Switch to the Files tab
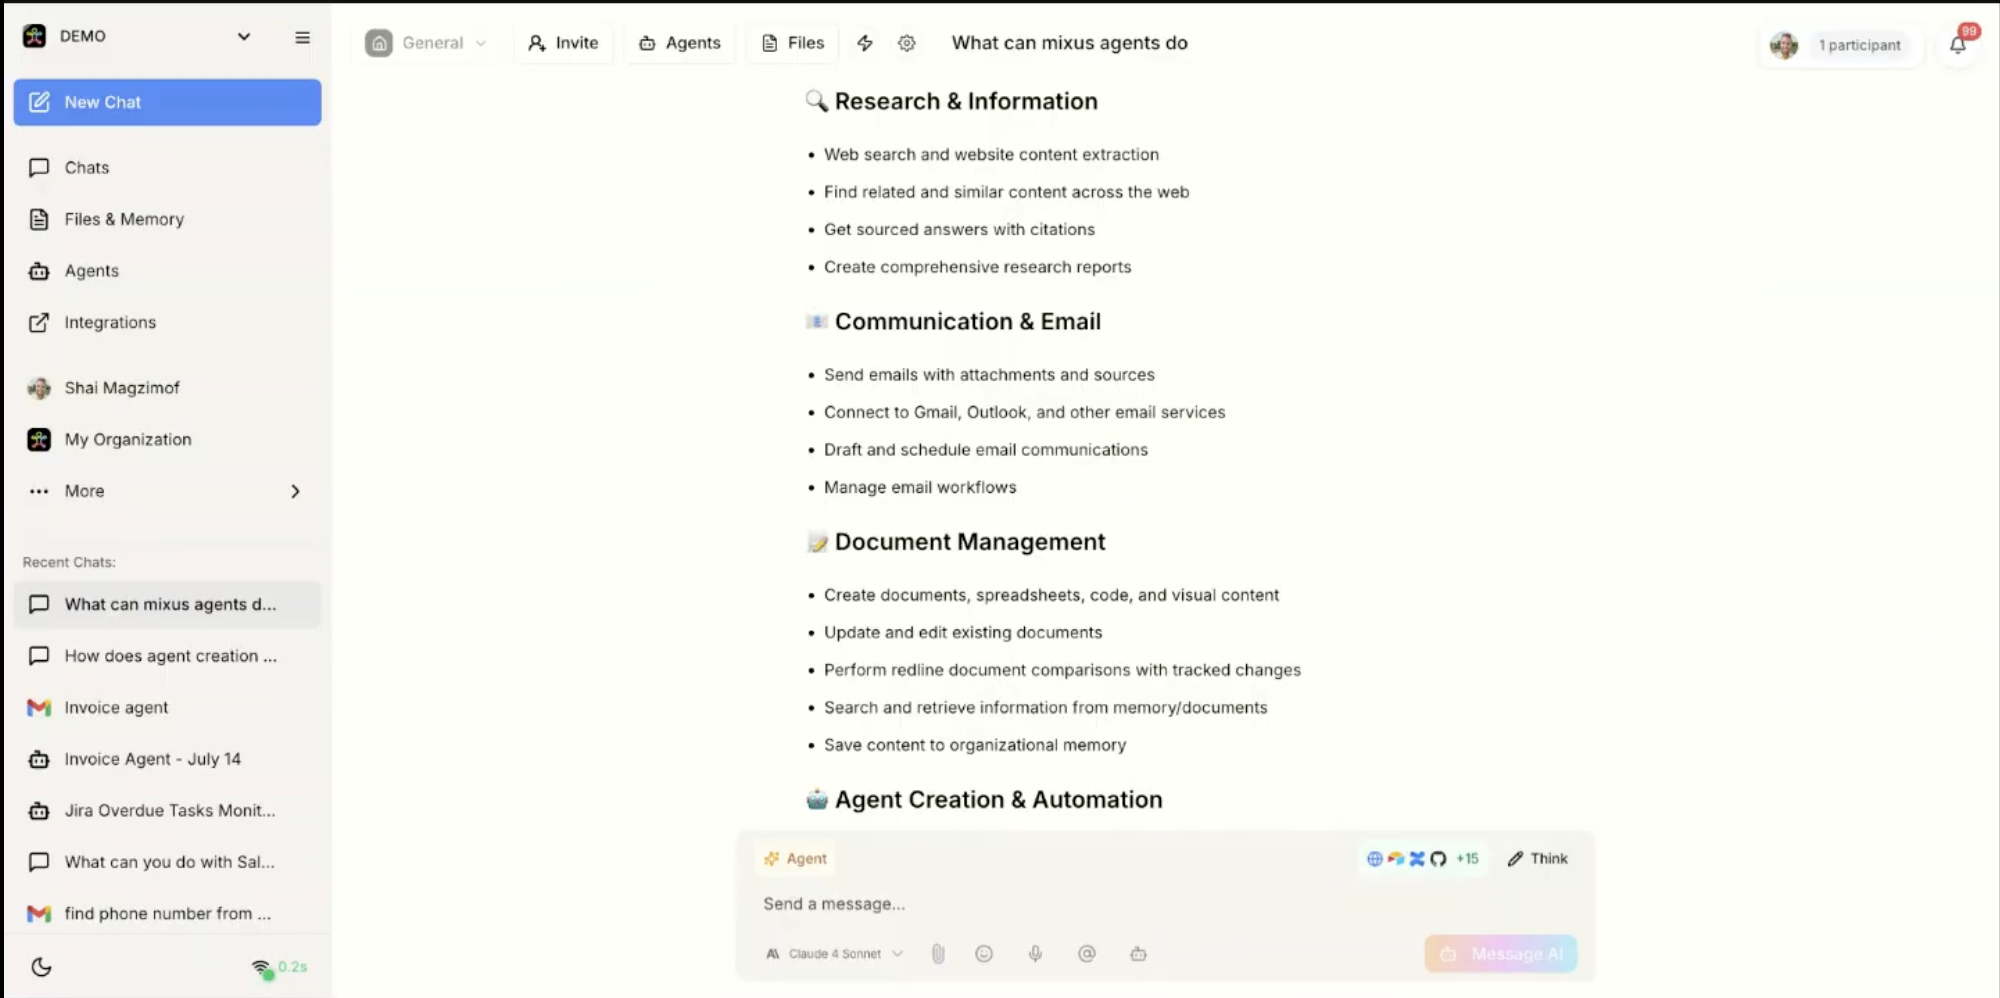Image resolution: width=2000 pixels, height=998 pixels. [791, 43]
